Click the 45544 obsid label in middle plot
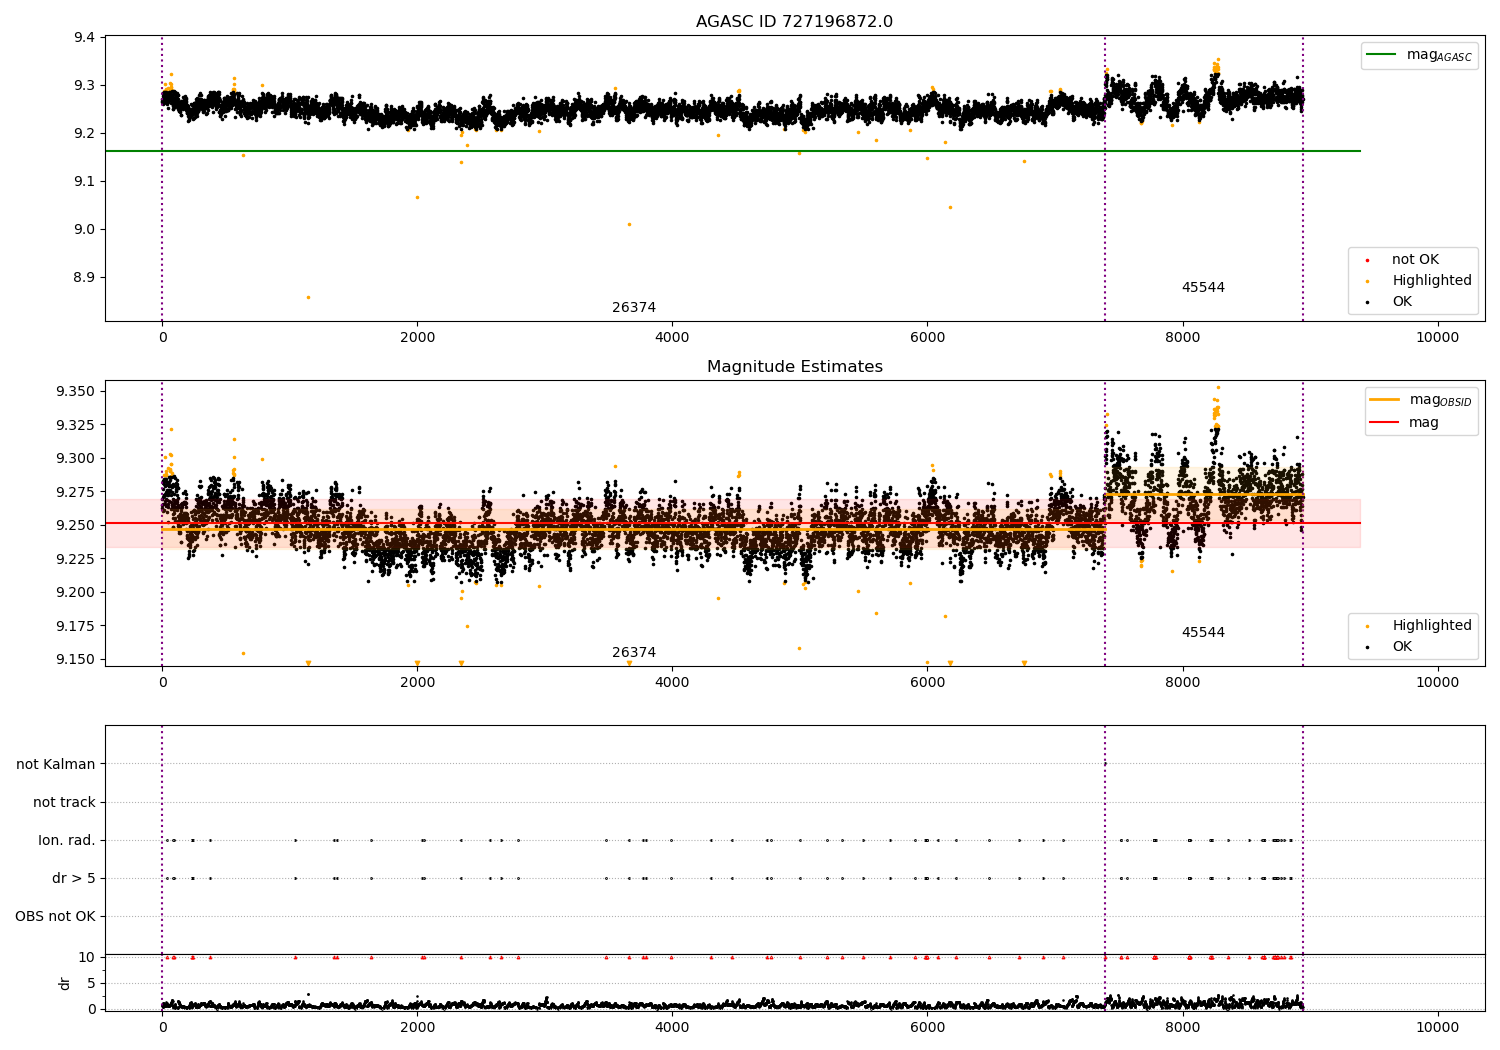This screenshot has width=1500, height=1050. [1203, 633]
